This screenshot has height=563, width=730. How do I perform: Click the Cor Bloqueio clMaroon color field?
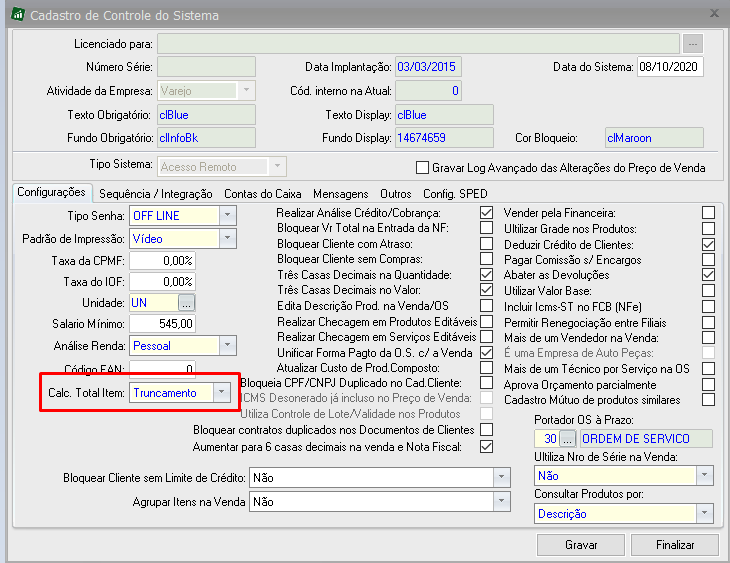click(655, 138)
